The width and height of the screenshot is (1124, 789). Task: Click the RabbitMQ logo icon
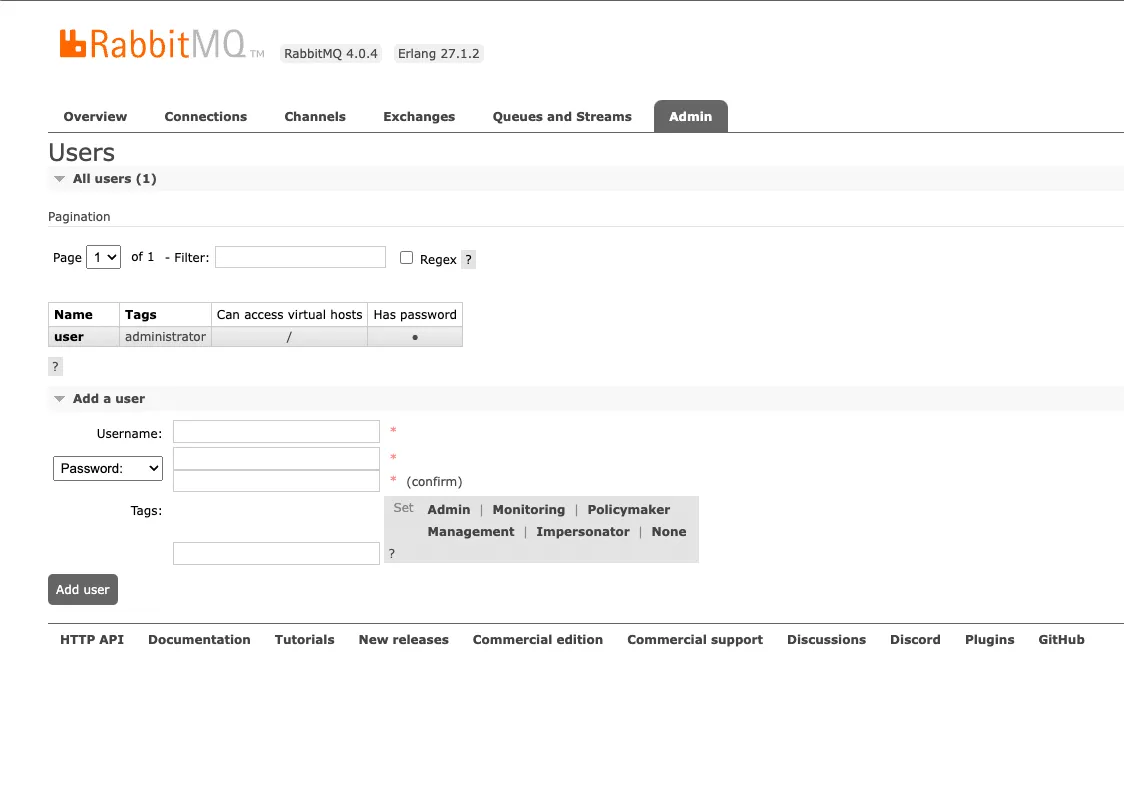pos(73,43)
